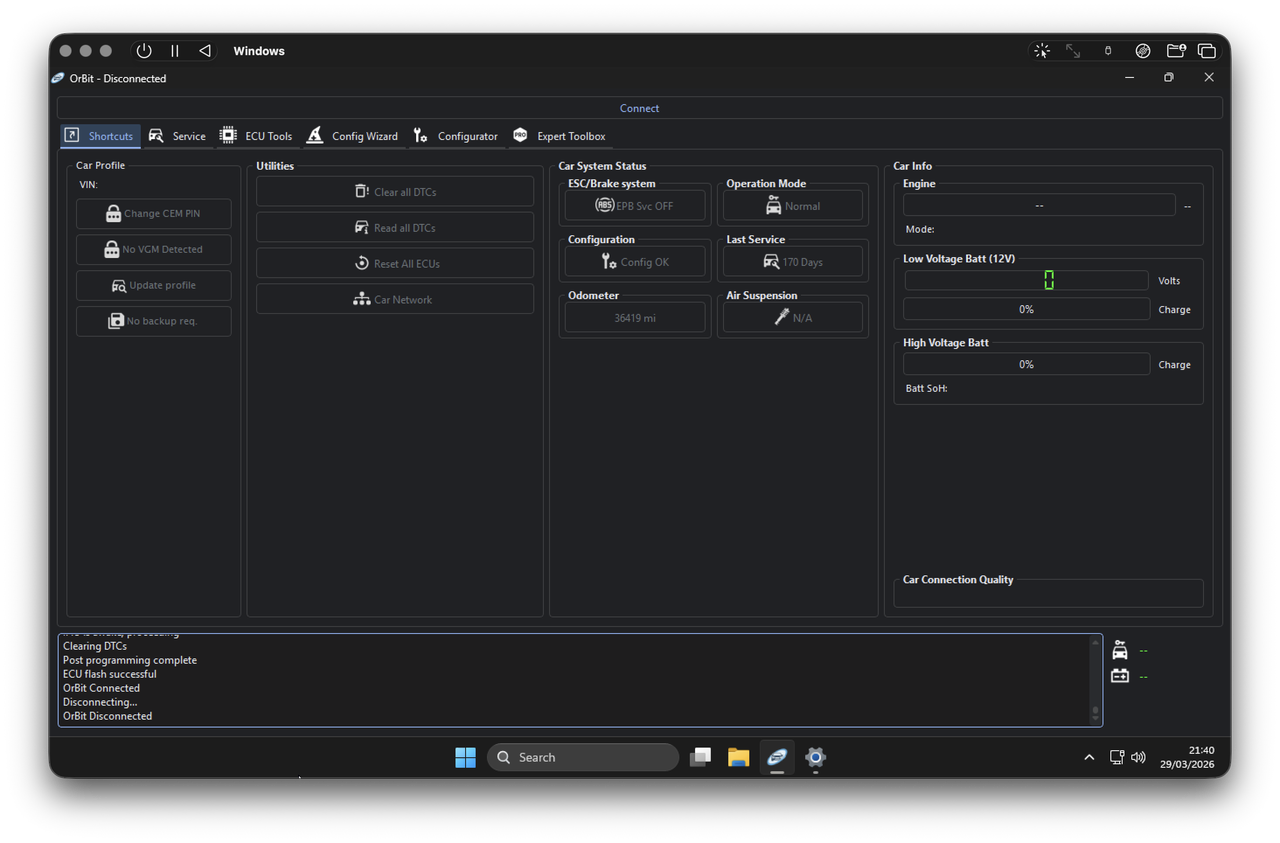Screen dimensions: 1280x843
Task: Open File Explorer from the taskbar
Action: [x=738, y=757]
